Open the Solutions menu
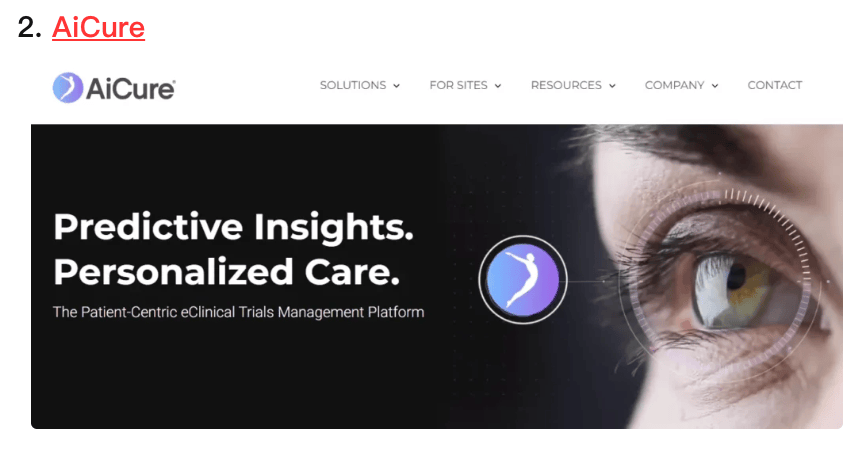 click(x=353, y=85)
